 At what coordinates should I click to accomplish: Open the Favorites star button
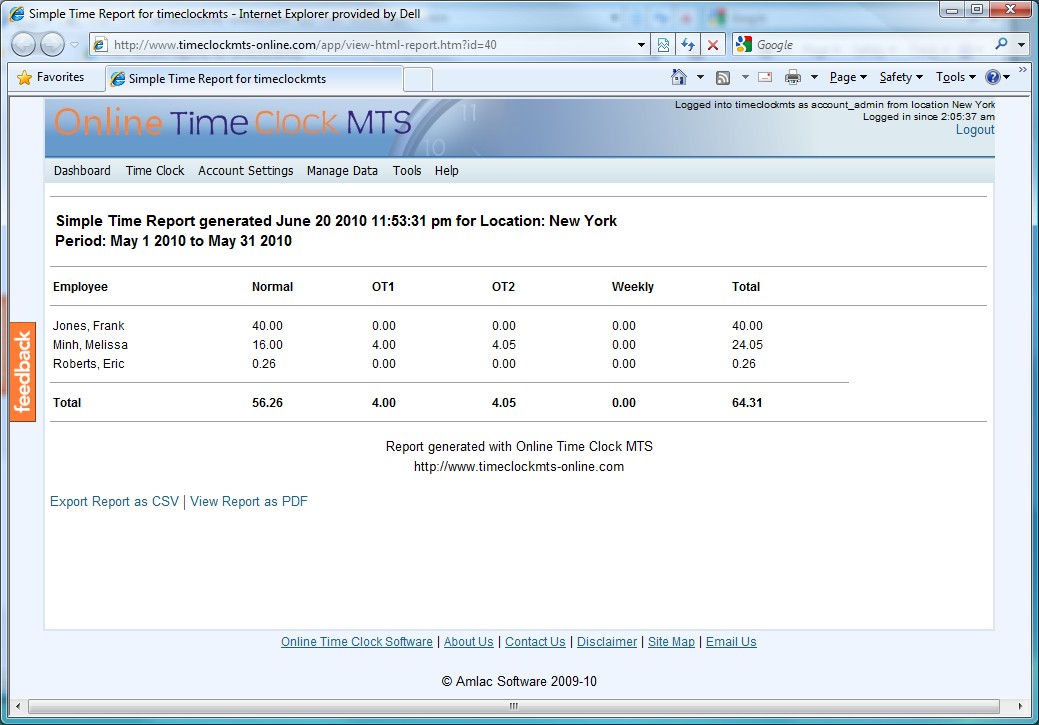pyautogui.click(x=51, y=78)
